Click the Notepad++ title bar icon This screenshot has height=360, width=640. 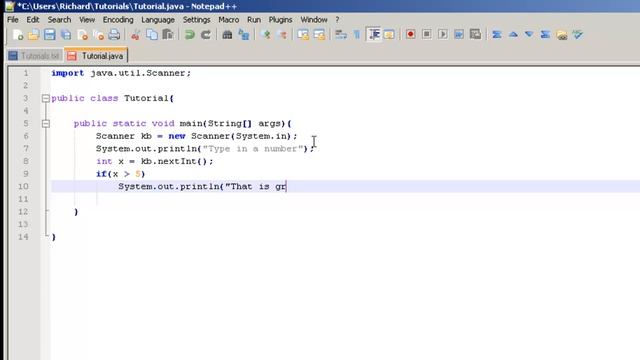[9, 6]
